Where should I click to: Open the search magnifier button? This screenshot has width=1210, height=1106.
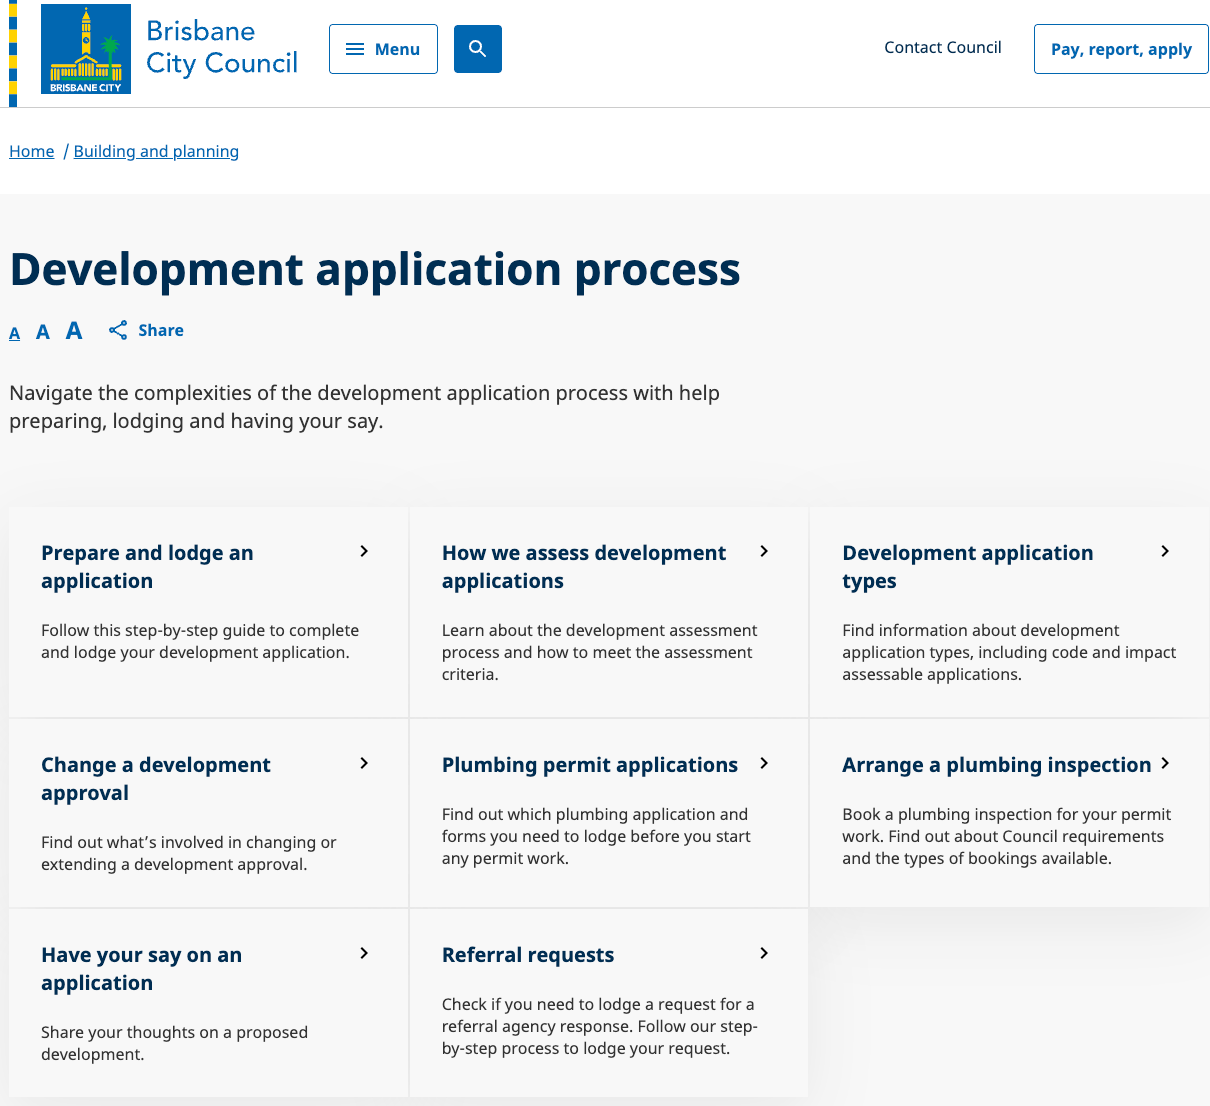[477, 49]
